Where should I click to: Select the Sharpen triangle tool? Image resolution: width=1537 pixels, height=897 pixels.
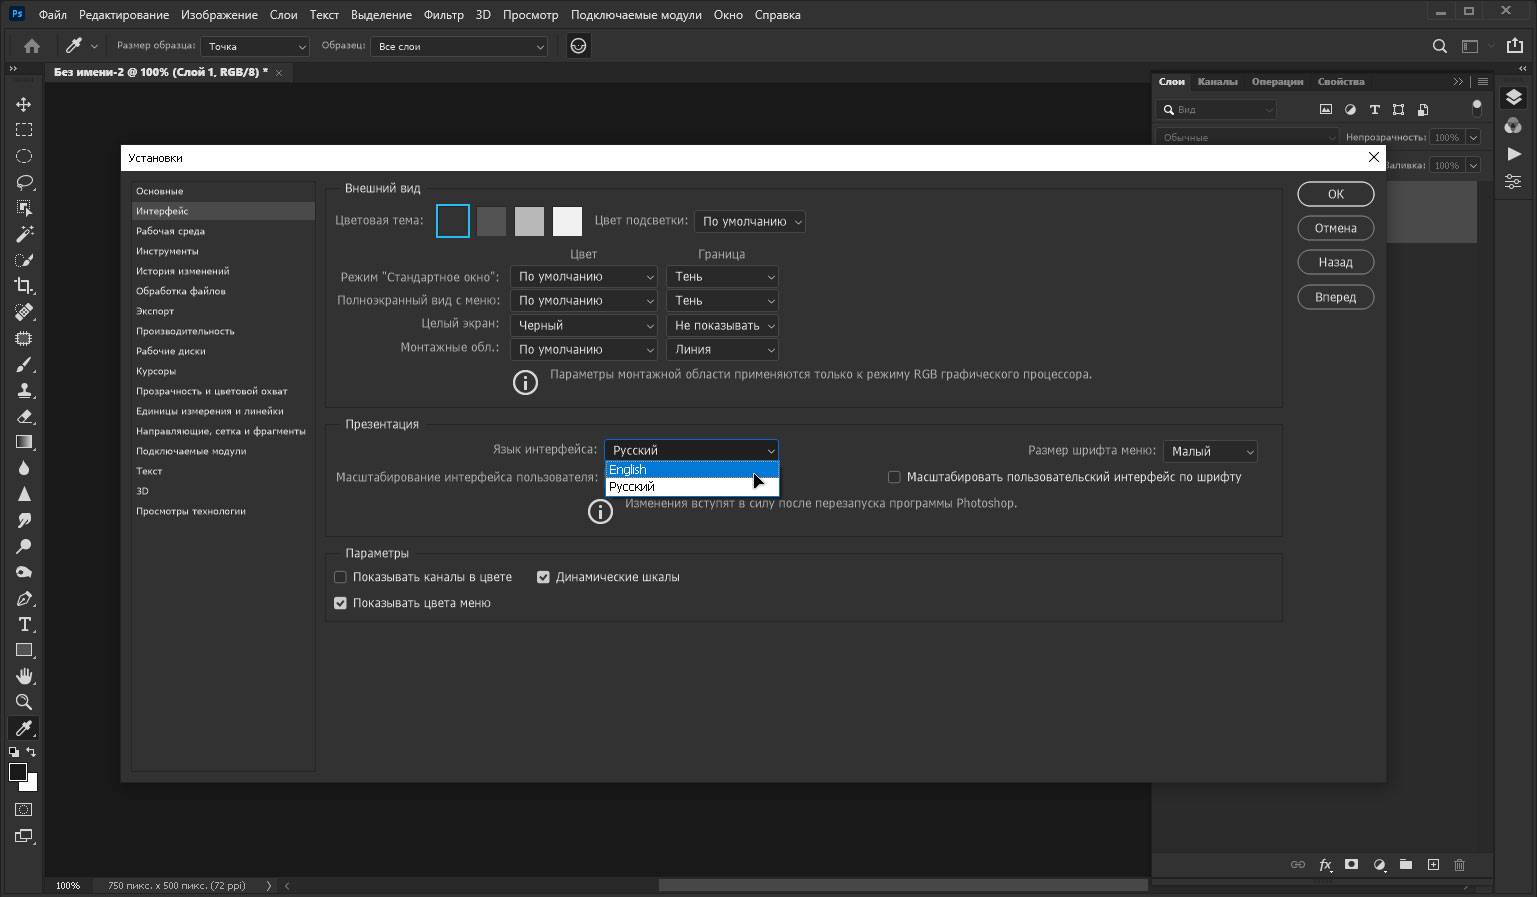point(24,494)
